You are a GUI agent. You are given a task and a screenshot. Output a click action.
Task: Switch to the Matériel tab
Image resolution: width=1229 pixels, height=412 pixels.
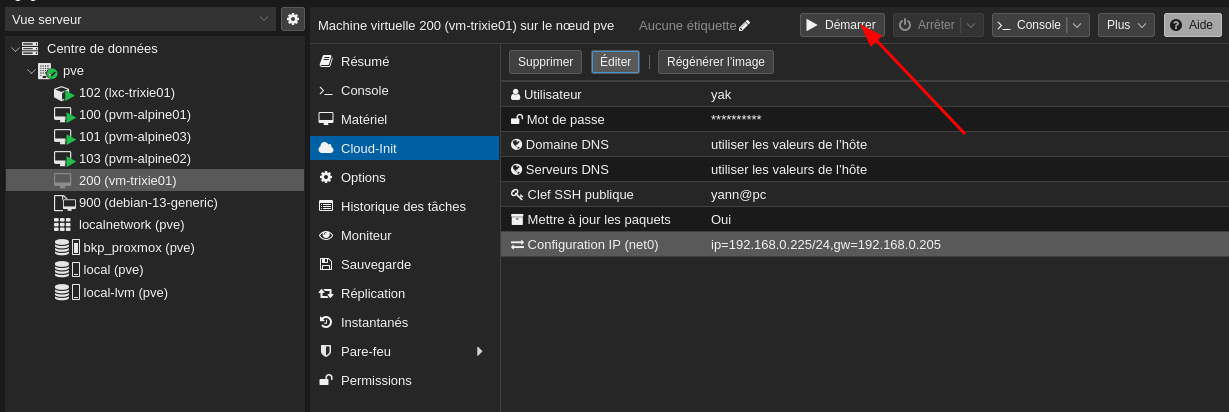point(363,119)
